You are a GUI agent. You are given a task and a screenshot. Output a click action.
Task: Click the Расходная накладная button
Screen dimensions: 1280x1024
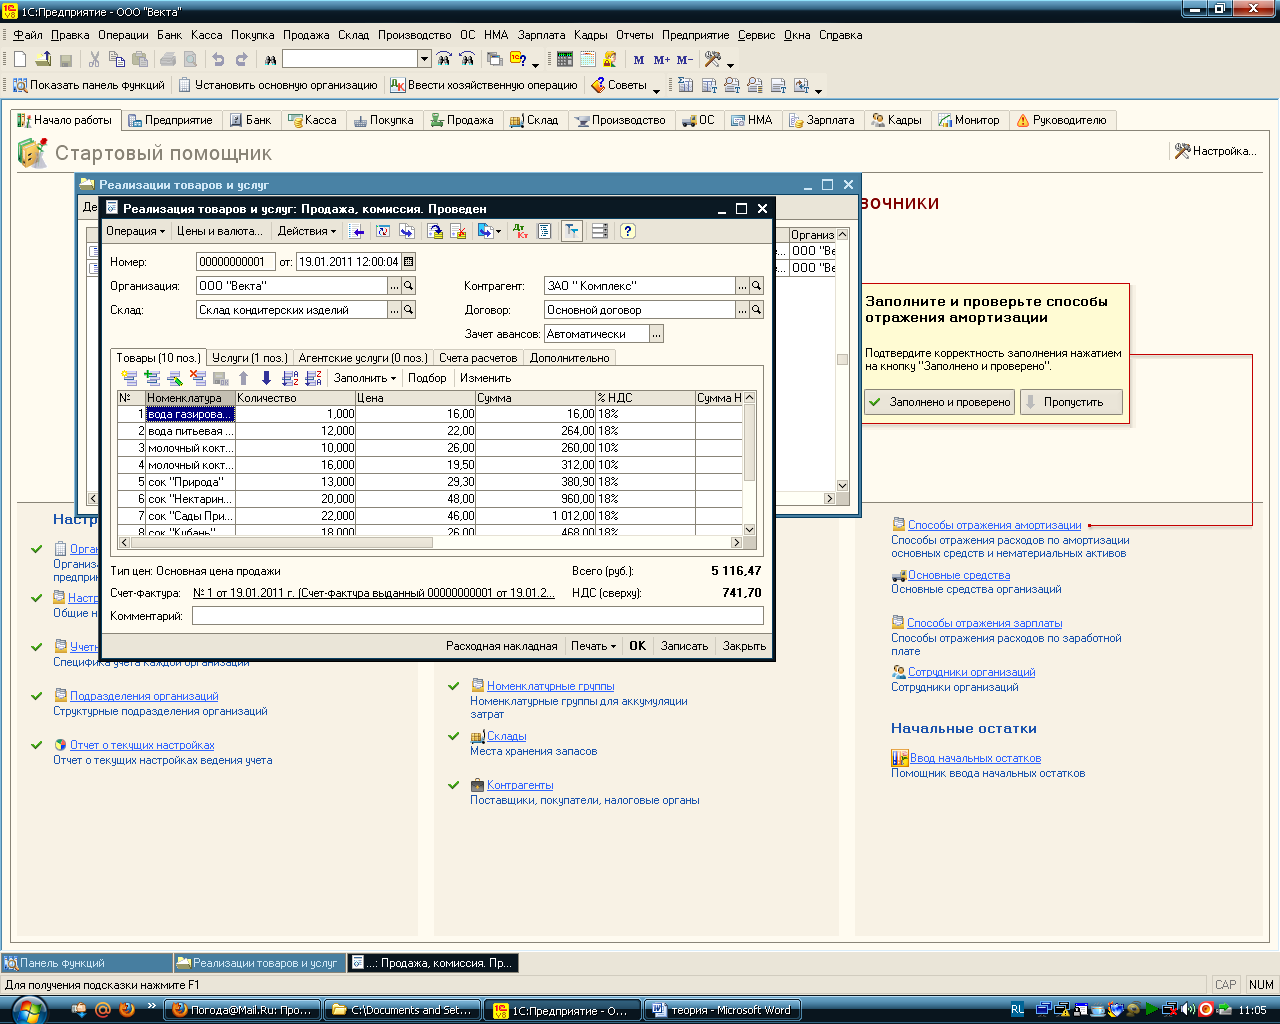pyautogui.click(x=502, y=646)
